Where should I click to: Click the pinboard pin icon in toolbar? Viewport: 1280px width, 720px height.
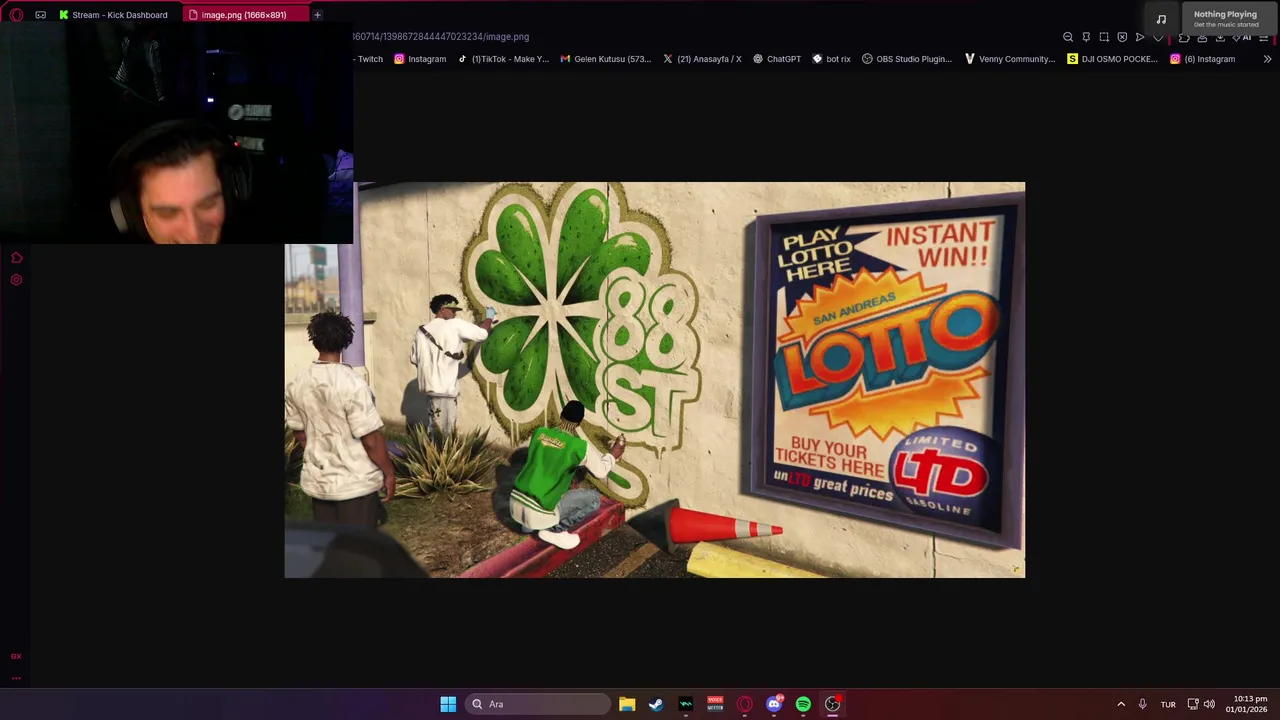click(1086, 37)
